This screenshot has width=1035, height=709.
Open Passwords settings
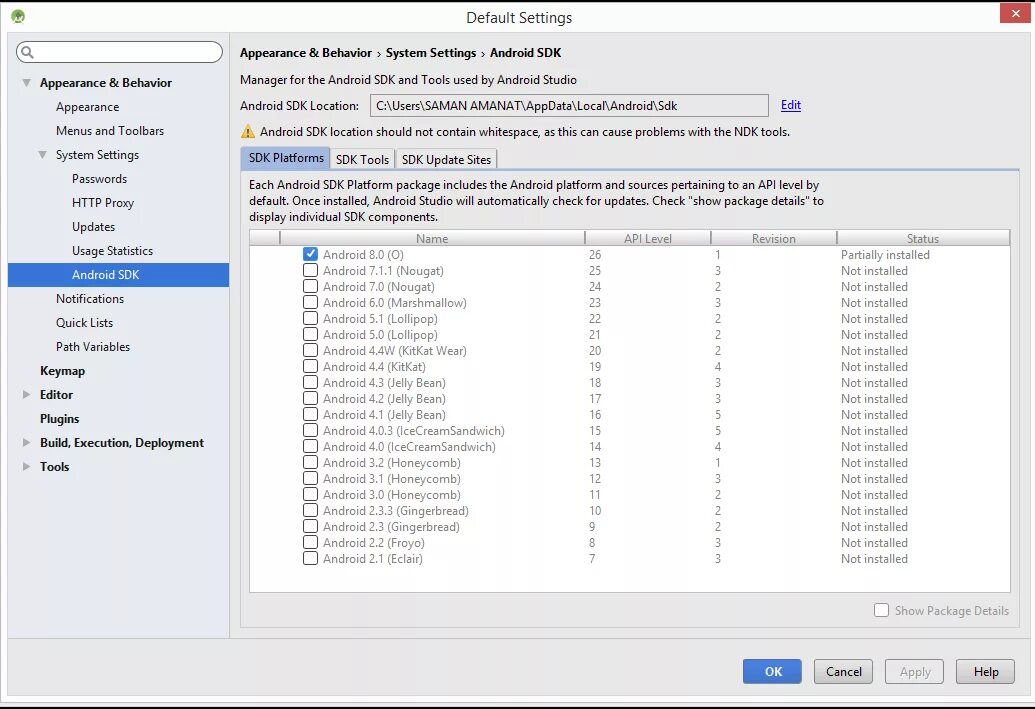tap(99, 179)
